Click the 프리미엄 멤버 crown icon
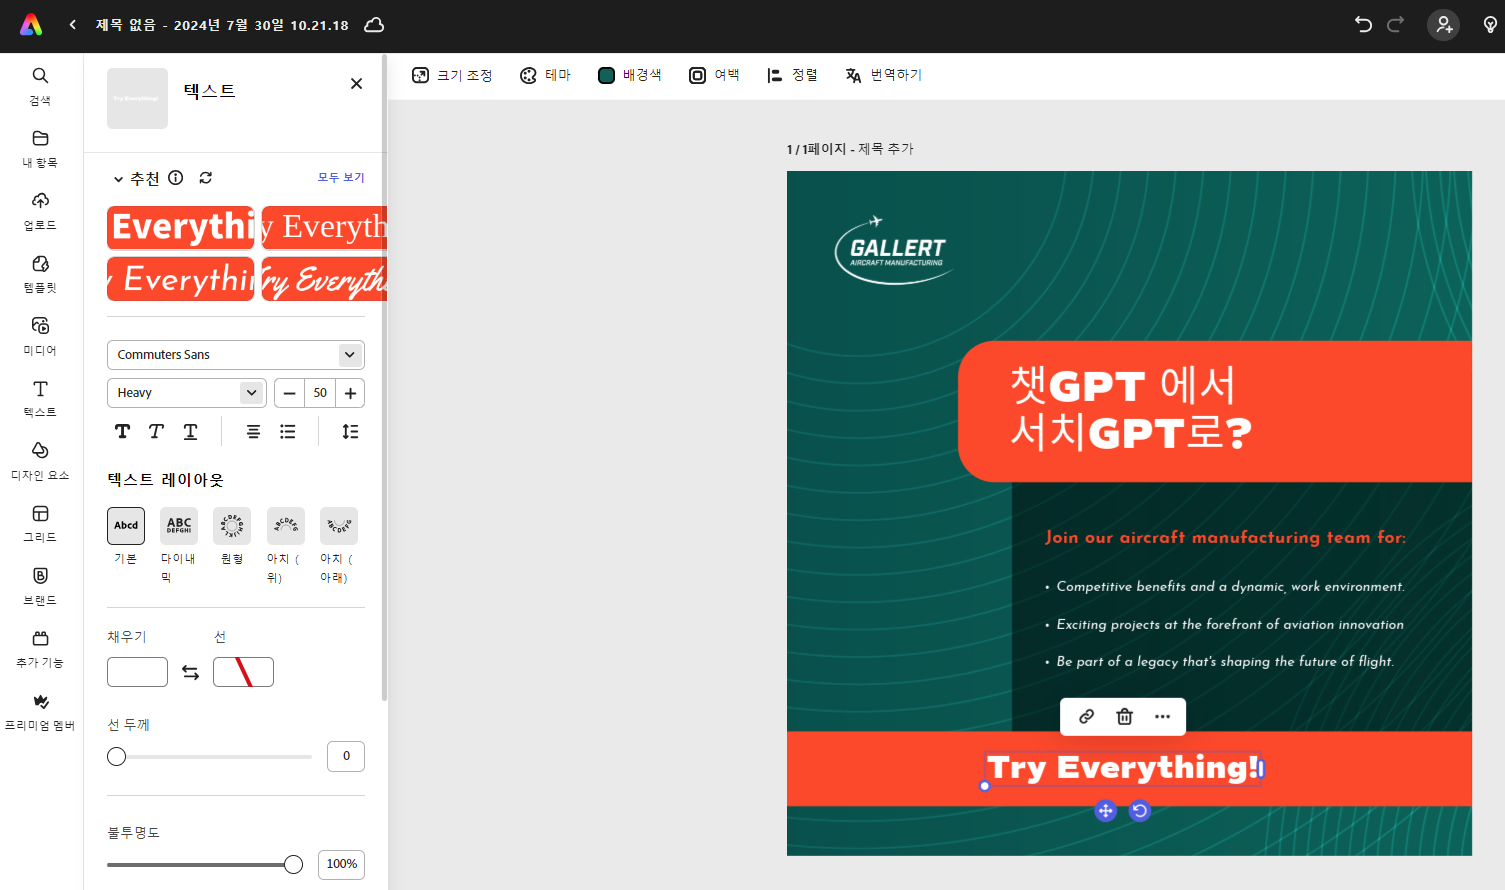The width and height of the screenshot is (1505, 890). point(40,702)
